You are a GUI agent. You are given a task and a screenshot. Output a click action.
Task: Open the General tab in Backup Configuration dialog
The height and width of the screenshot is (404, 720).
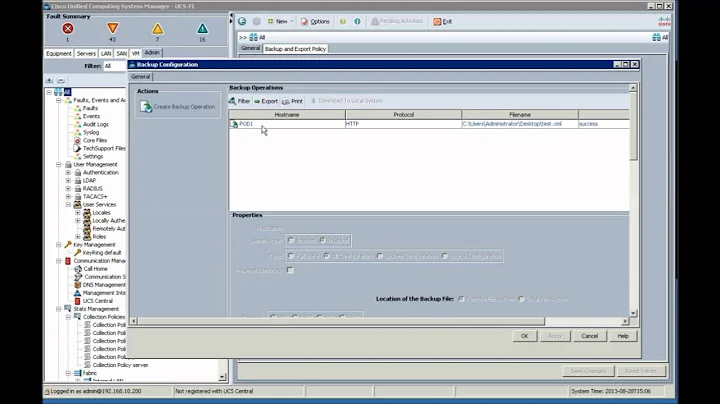click(141, 77)
